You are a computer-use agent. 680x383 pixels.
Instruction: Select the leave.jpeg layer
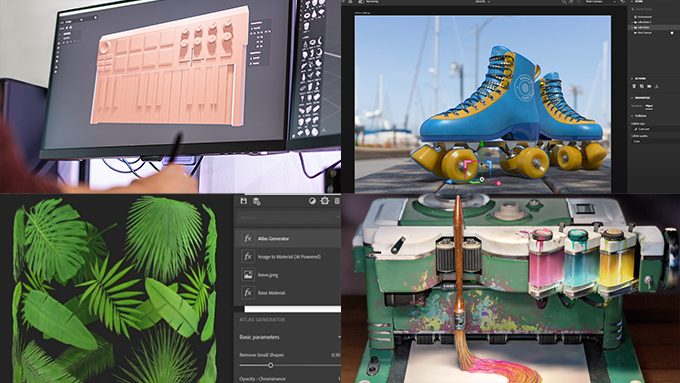click(288, 275)
